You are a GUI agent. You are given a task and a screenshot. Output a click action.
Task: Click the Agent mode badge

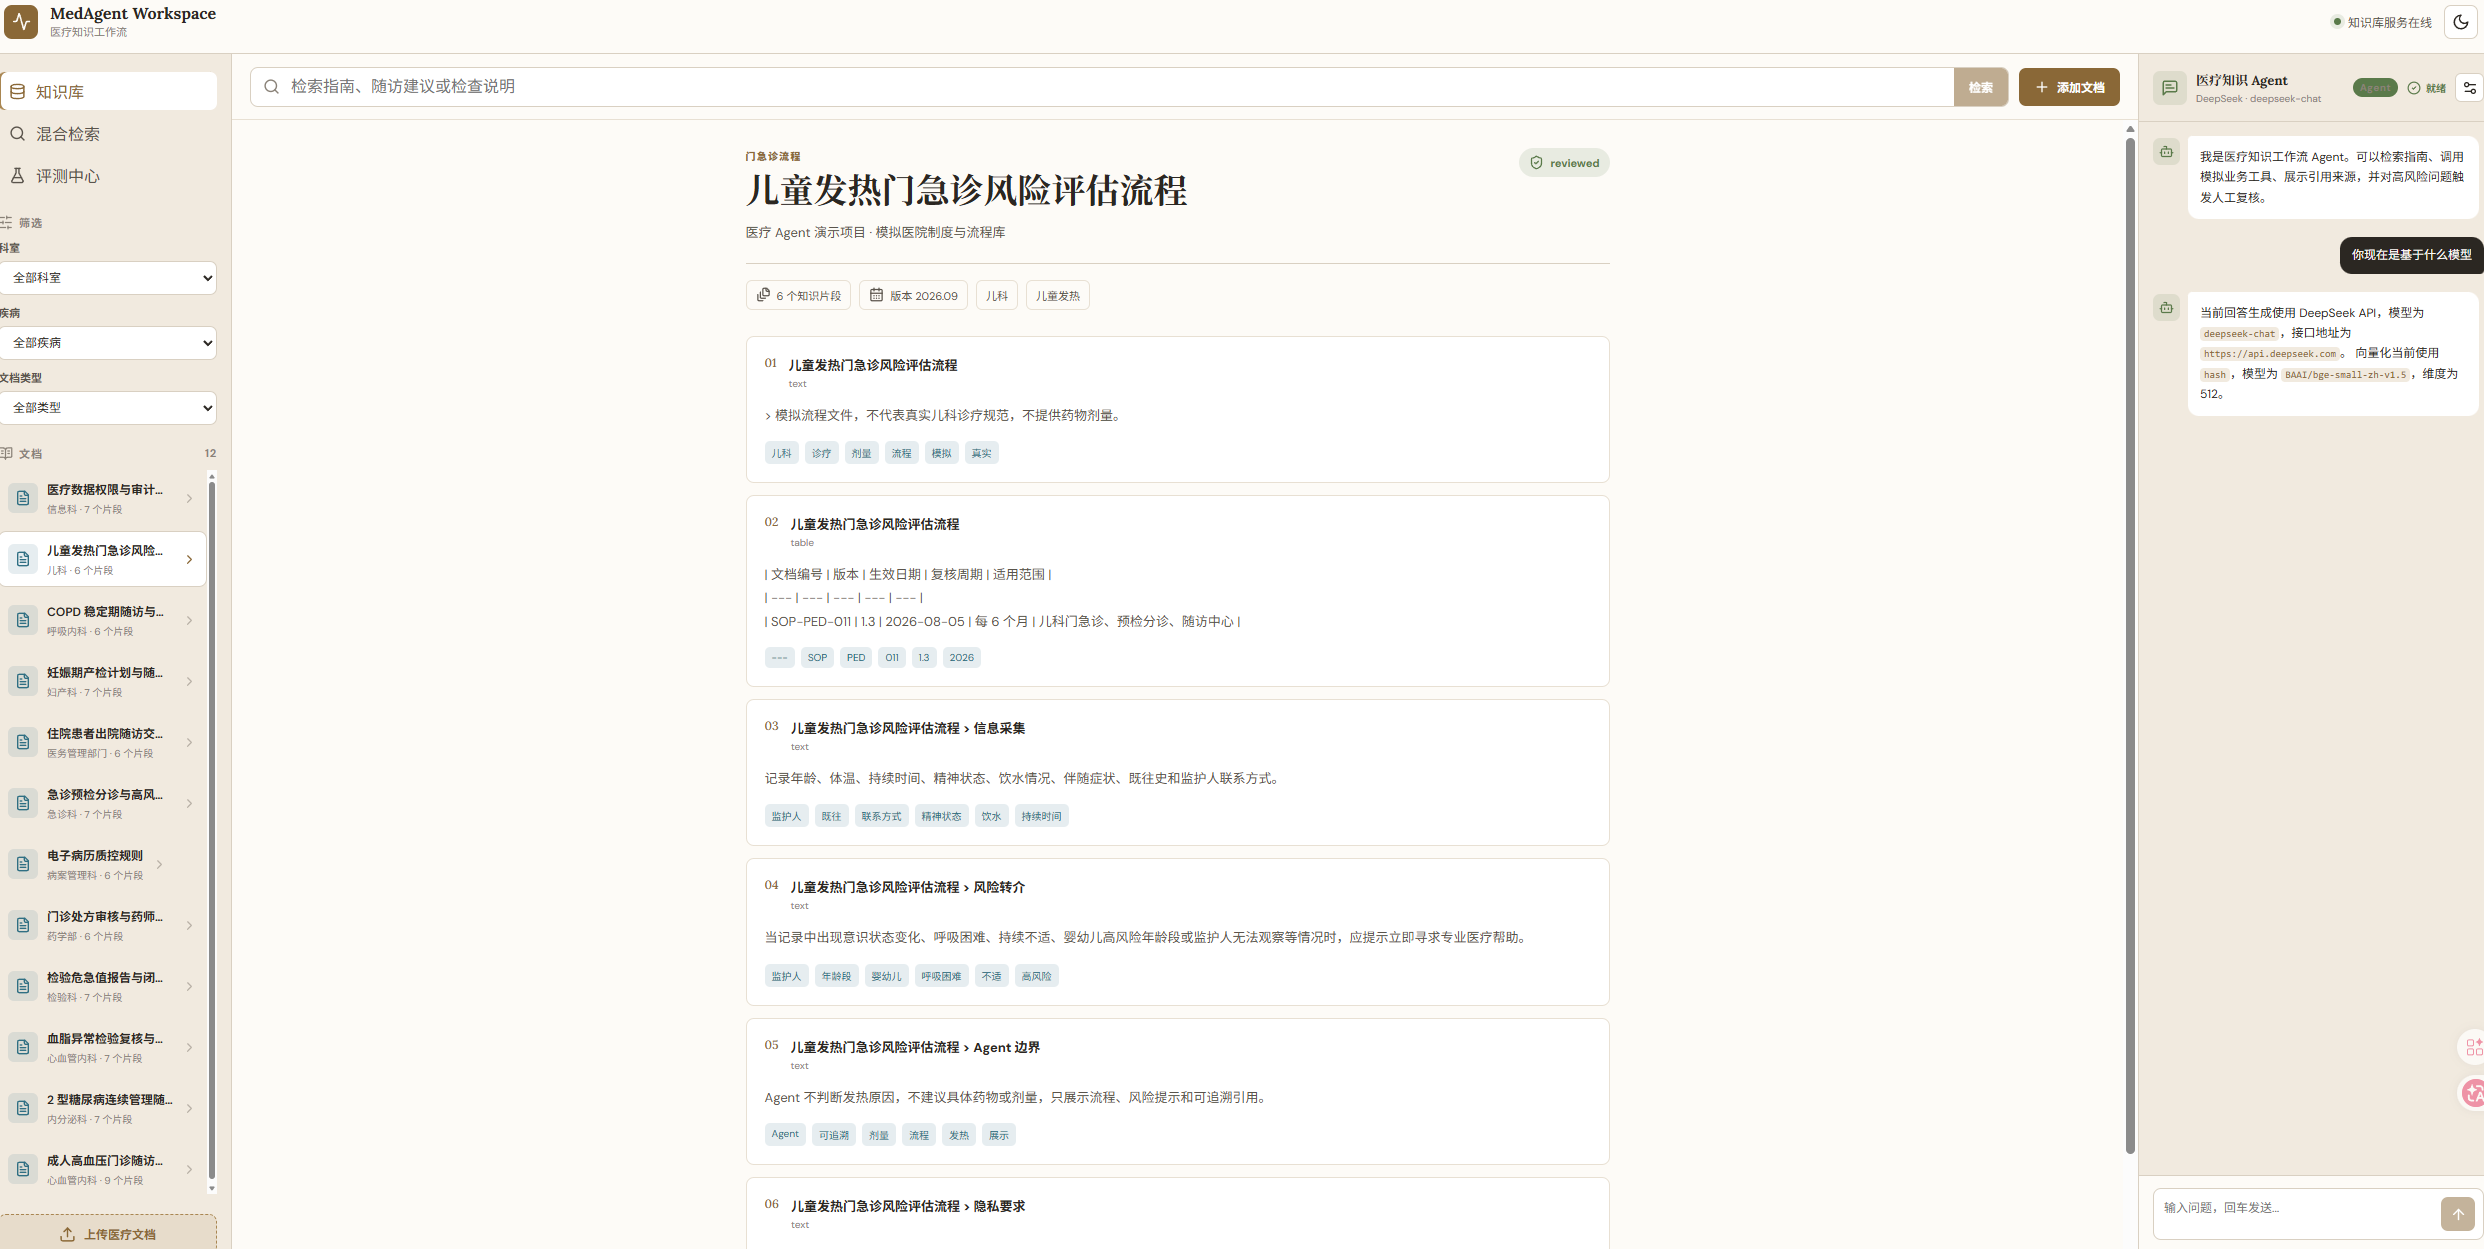2374,88
